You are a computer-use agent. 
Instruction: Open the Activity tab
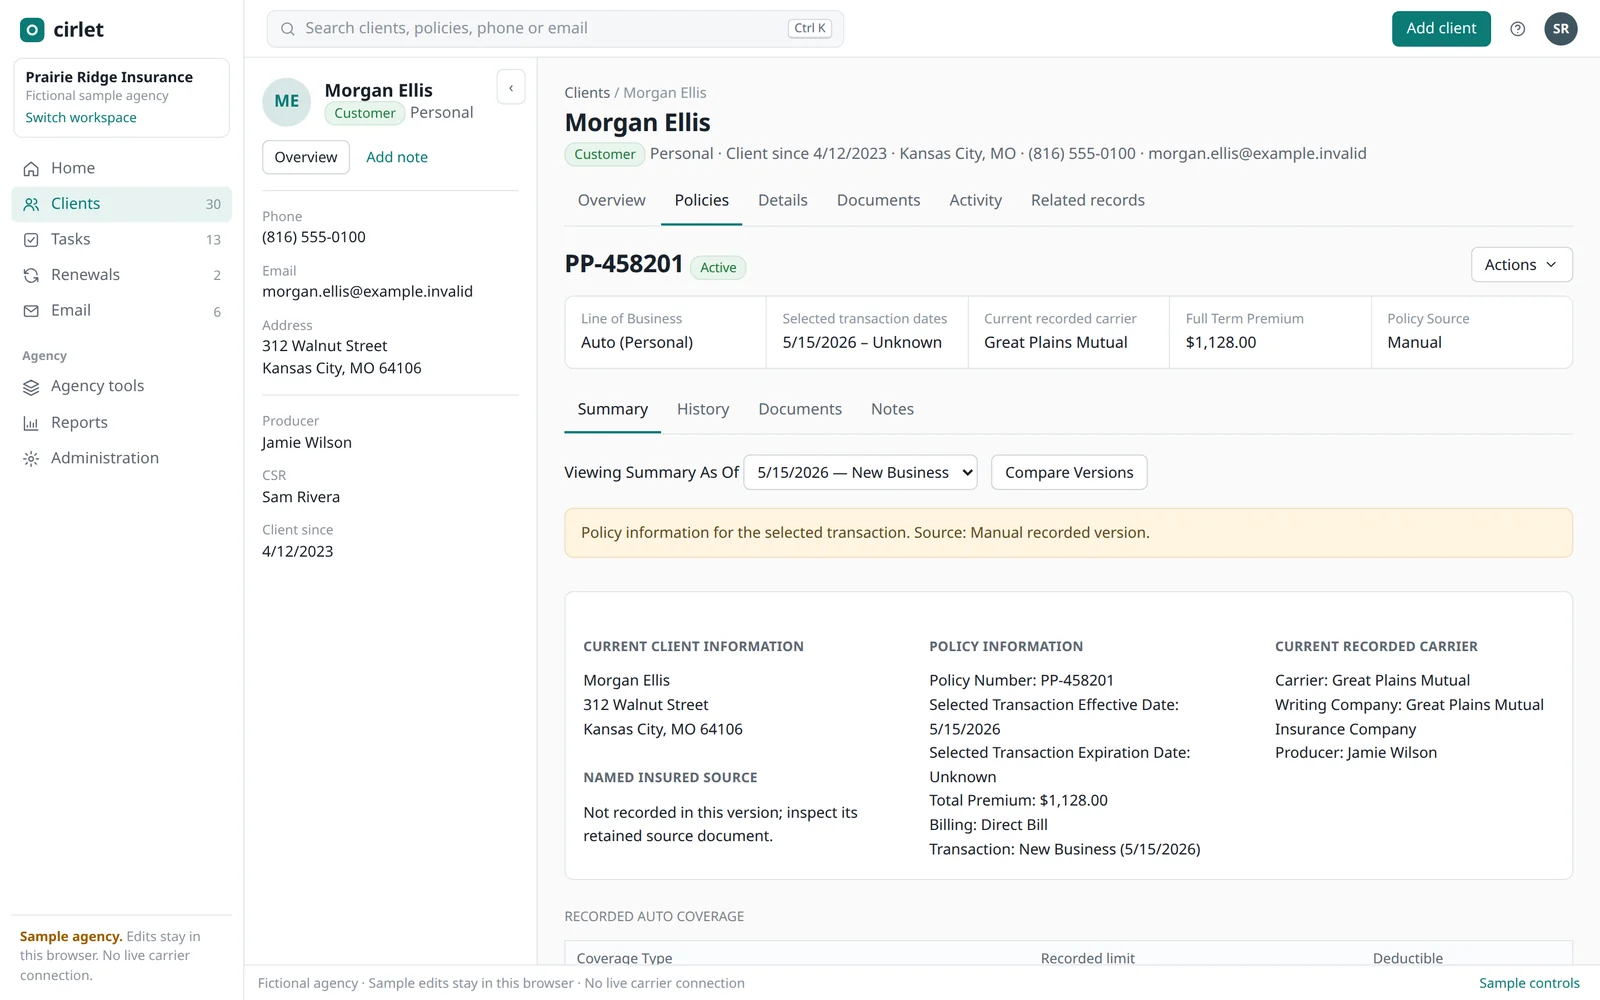point(975,200)
